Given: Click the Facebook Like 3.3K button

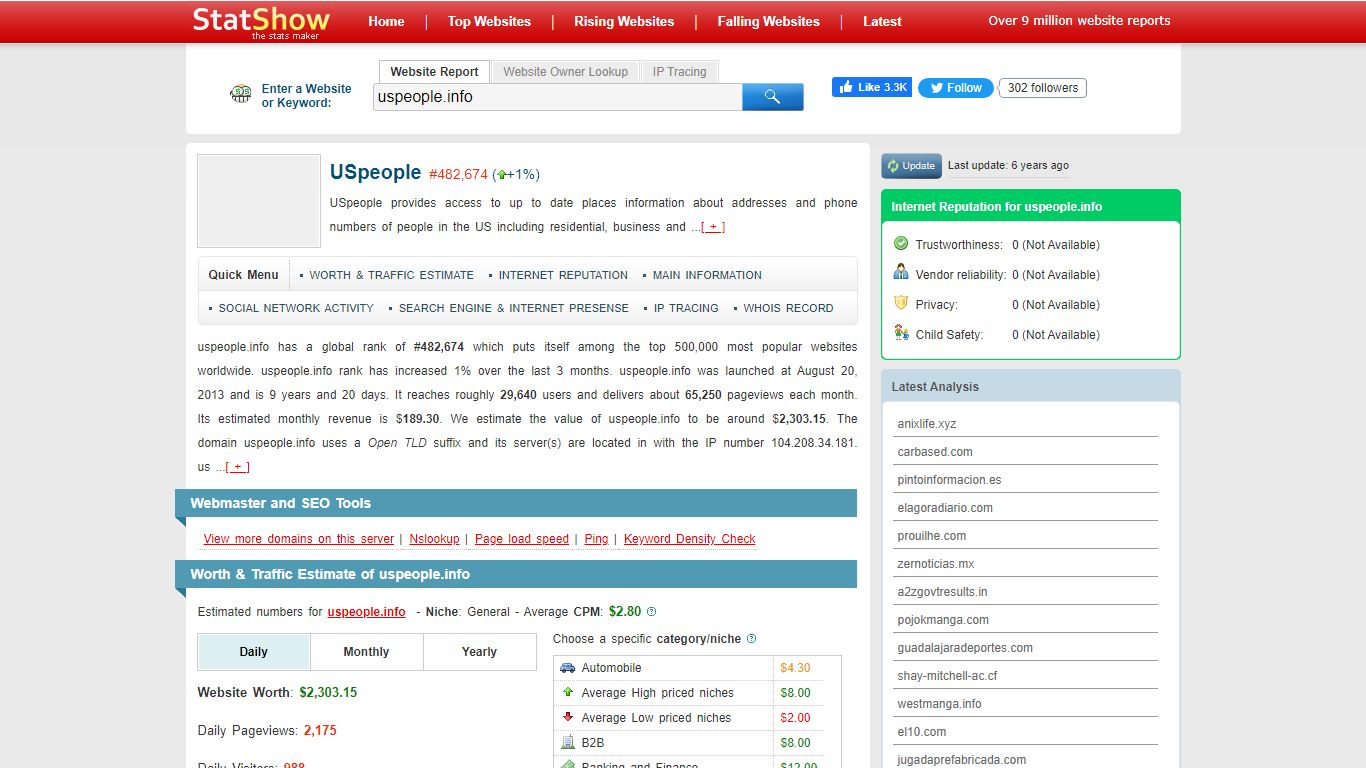Looking at the screenshot, I should (x=871, y=87).
